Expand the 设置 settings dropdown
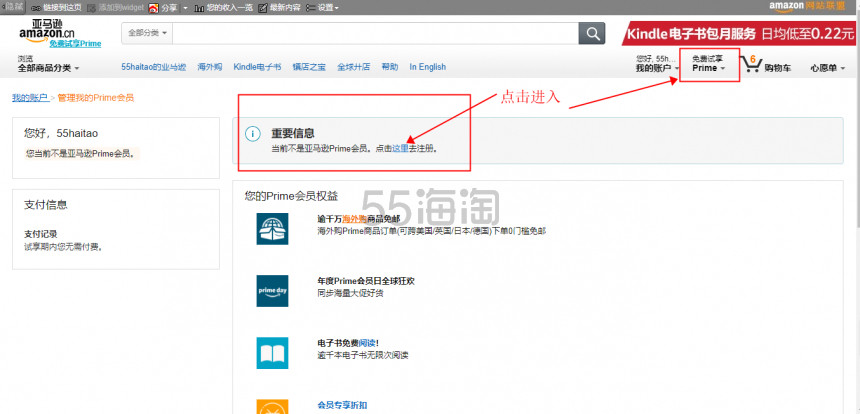 328,8
